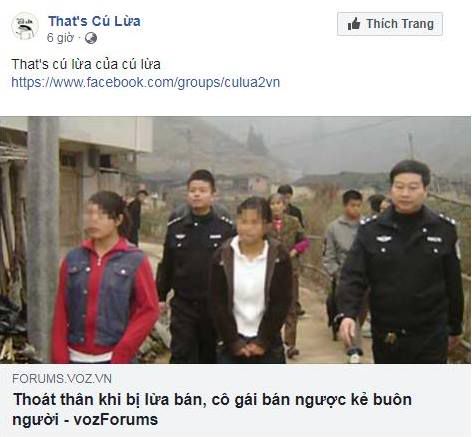
Task: Open the "6 giờ" post timestamp
Action: (60, 38)
